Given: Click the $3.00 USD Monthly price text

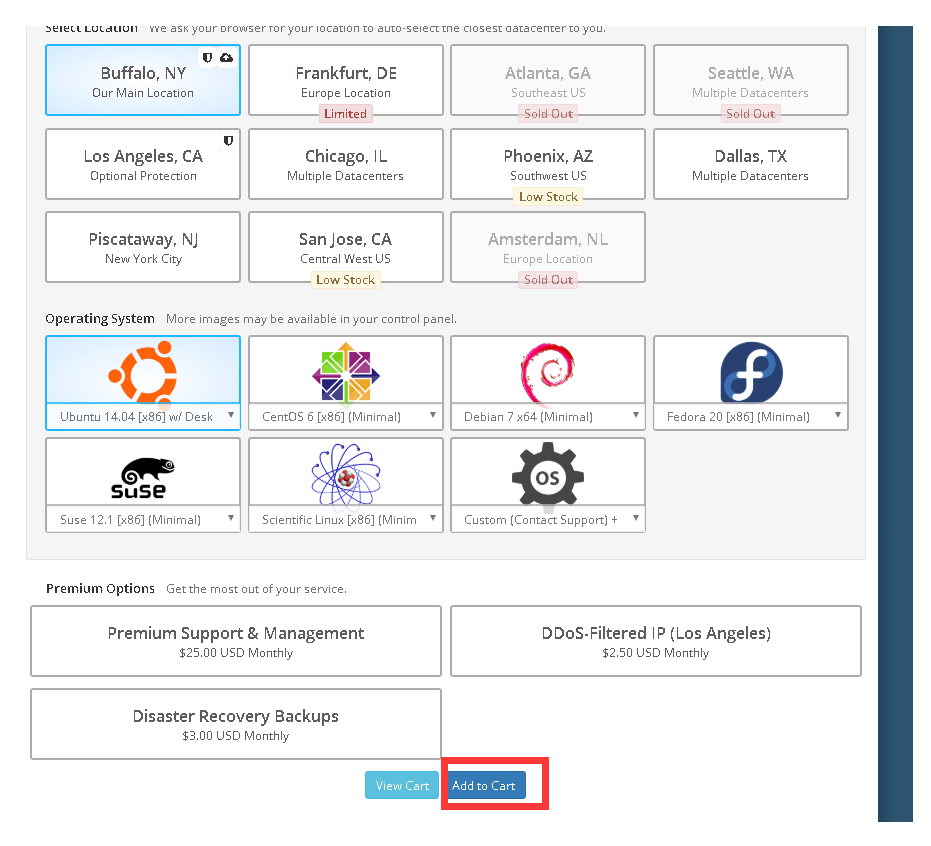Looking at the screenshot, I should pyautogui.click(x=236, y=736).
